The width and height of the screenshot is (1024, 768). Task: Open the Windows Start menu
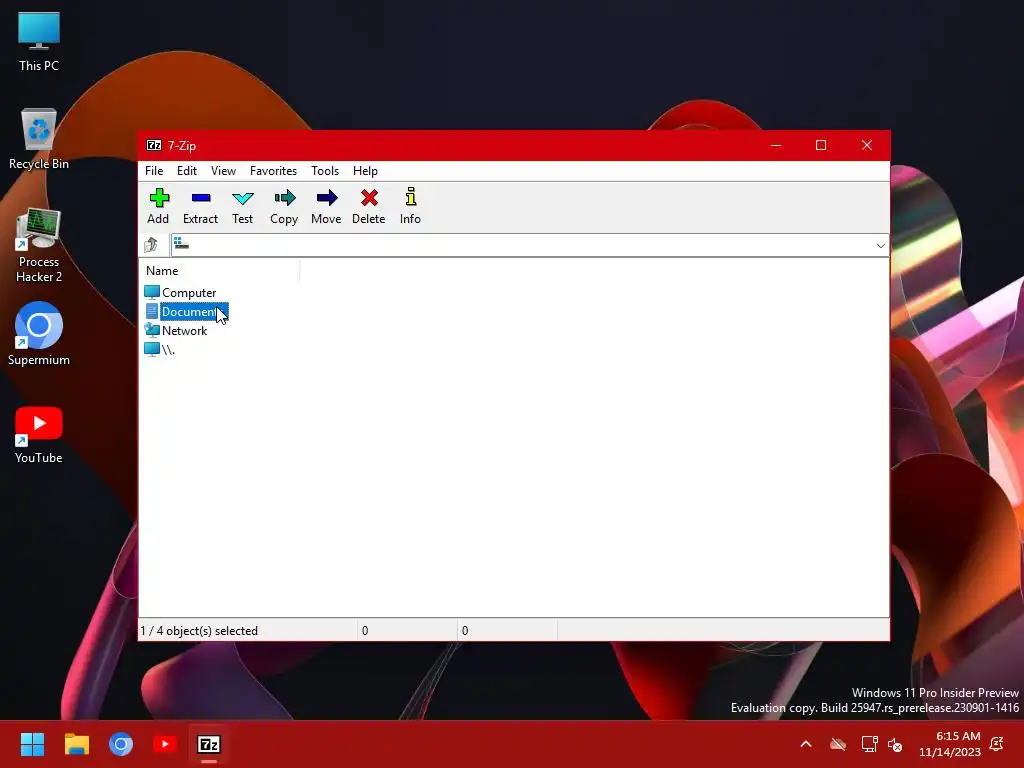click(x=32, y=744)
